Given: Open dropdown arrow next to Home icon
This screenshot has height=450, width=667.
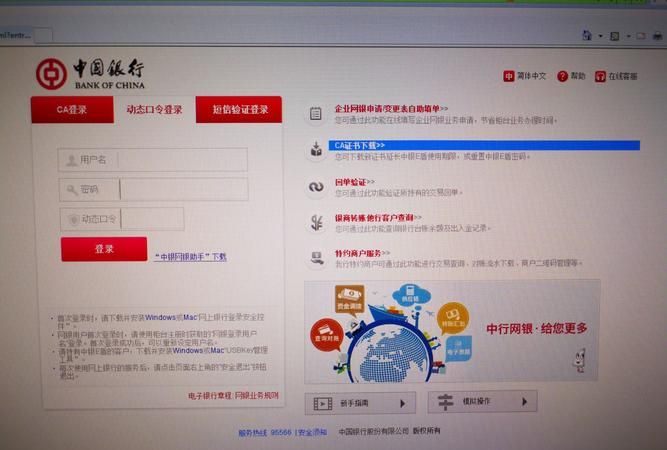Looking at the screenshot, I should coord(600,36).
